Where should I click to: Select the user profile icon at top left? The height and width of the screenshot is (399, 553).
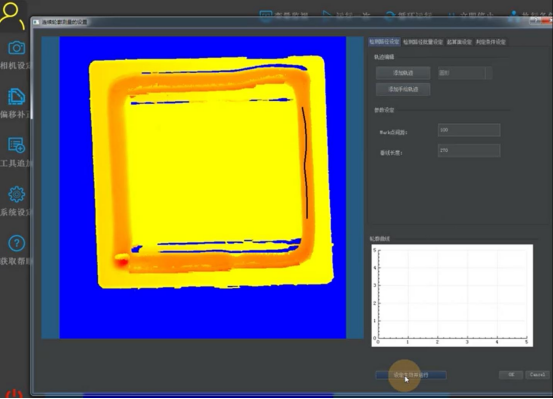point(12,15)
